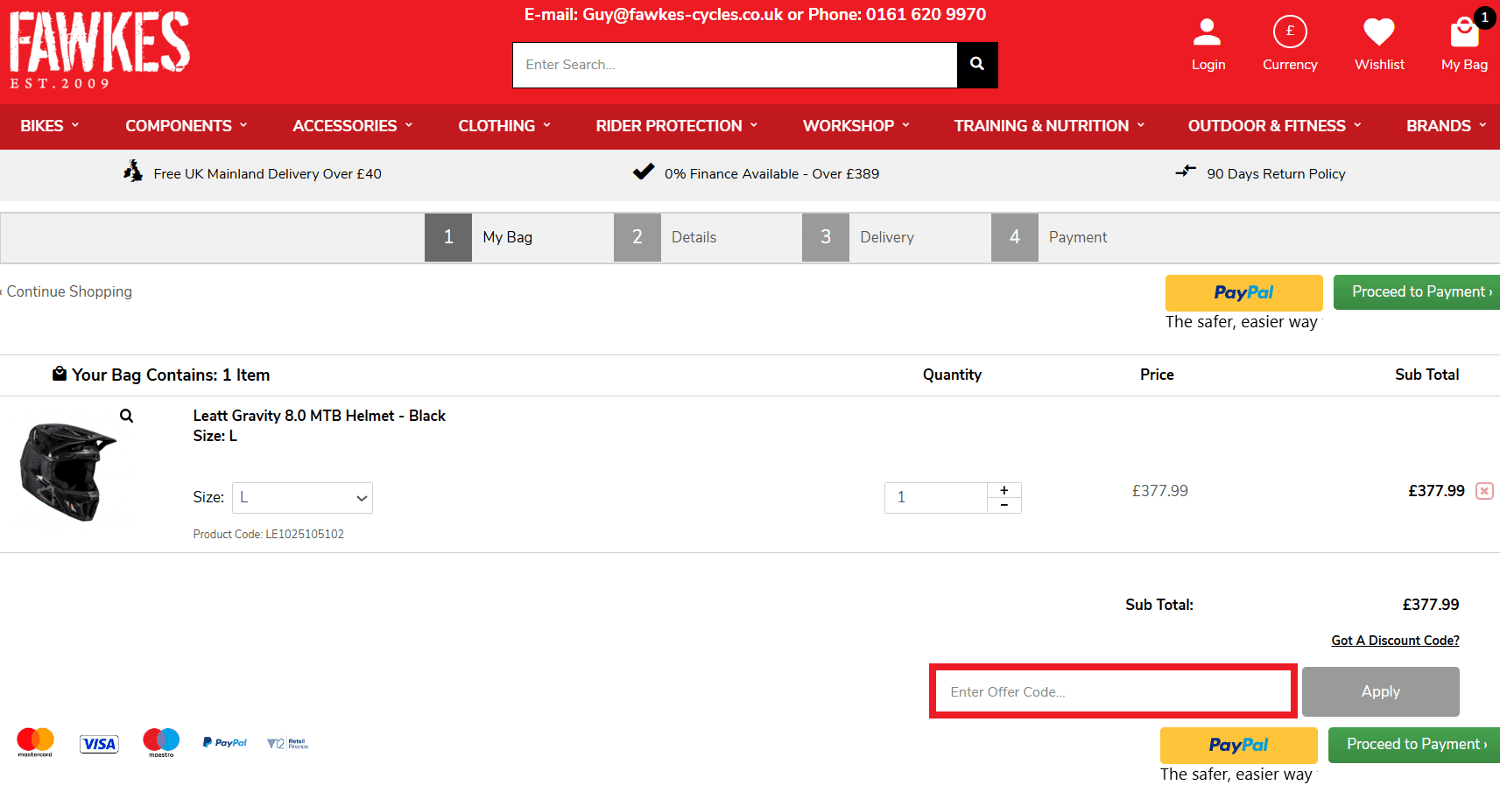
Task: Click top Proceed to Payment button
Action: [x=1417, y=292]
